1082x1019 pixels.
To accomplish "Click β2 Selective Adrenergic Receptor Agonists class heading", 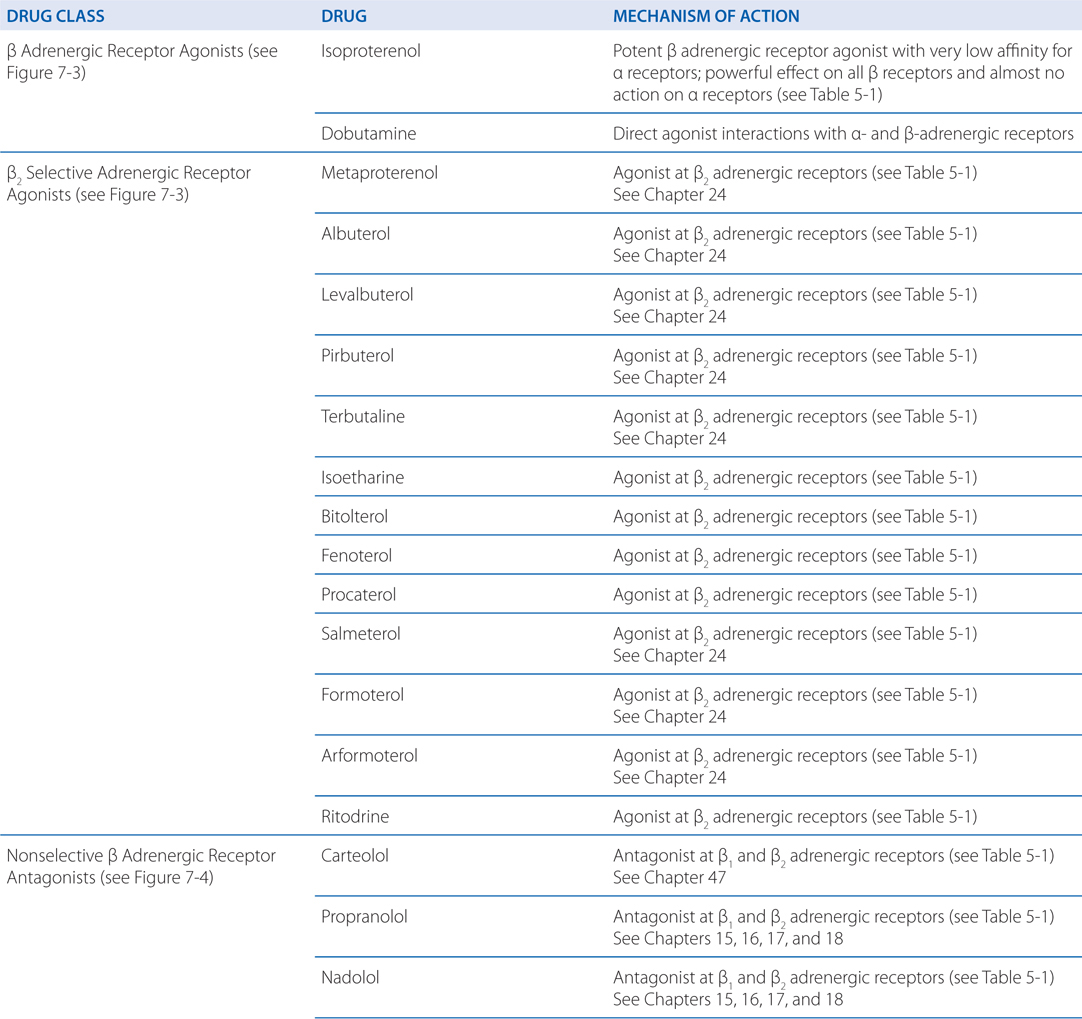I will [129, 173].
